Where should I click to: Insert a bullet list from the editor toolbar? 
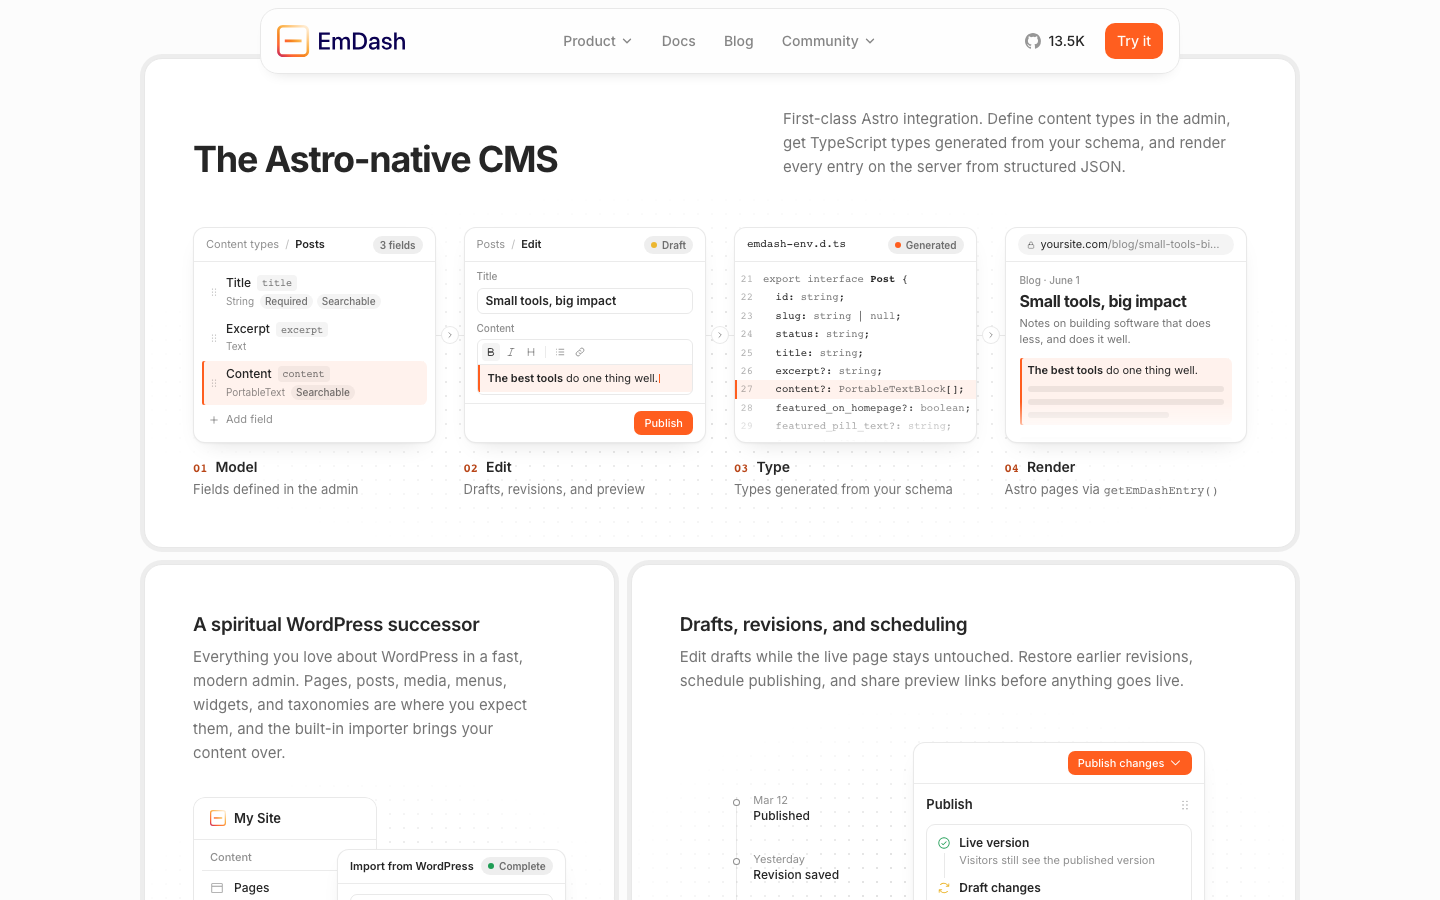click(560, 352)
